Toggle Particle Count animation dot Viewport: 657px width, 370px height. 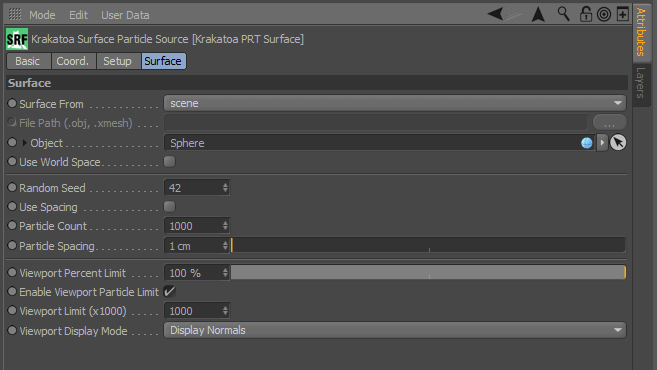pos(12,225)
